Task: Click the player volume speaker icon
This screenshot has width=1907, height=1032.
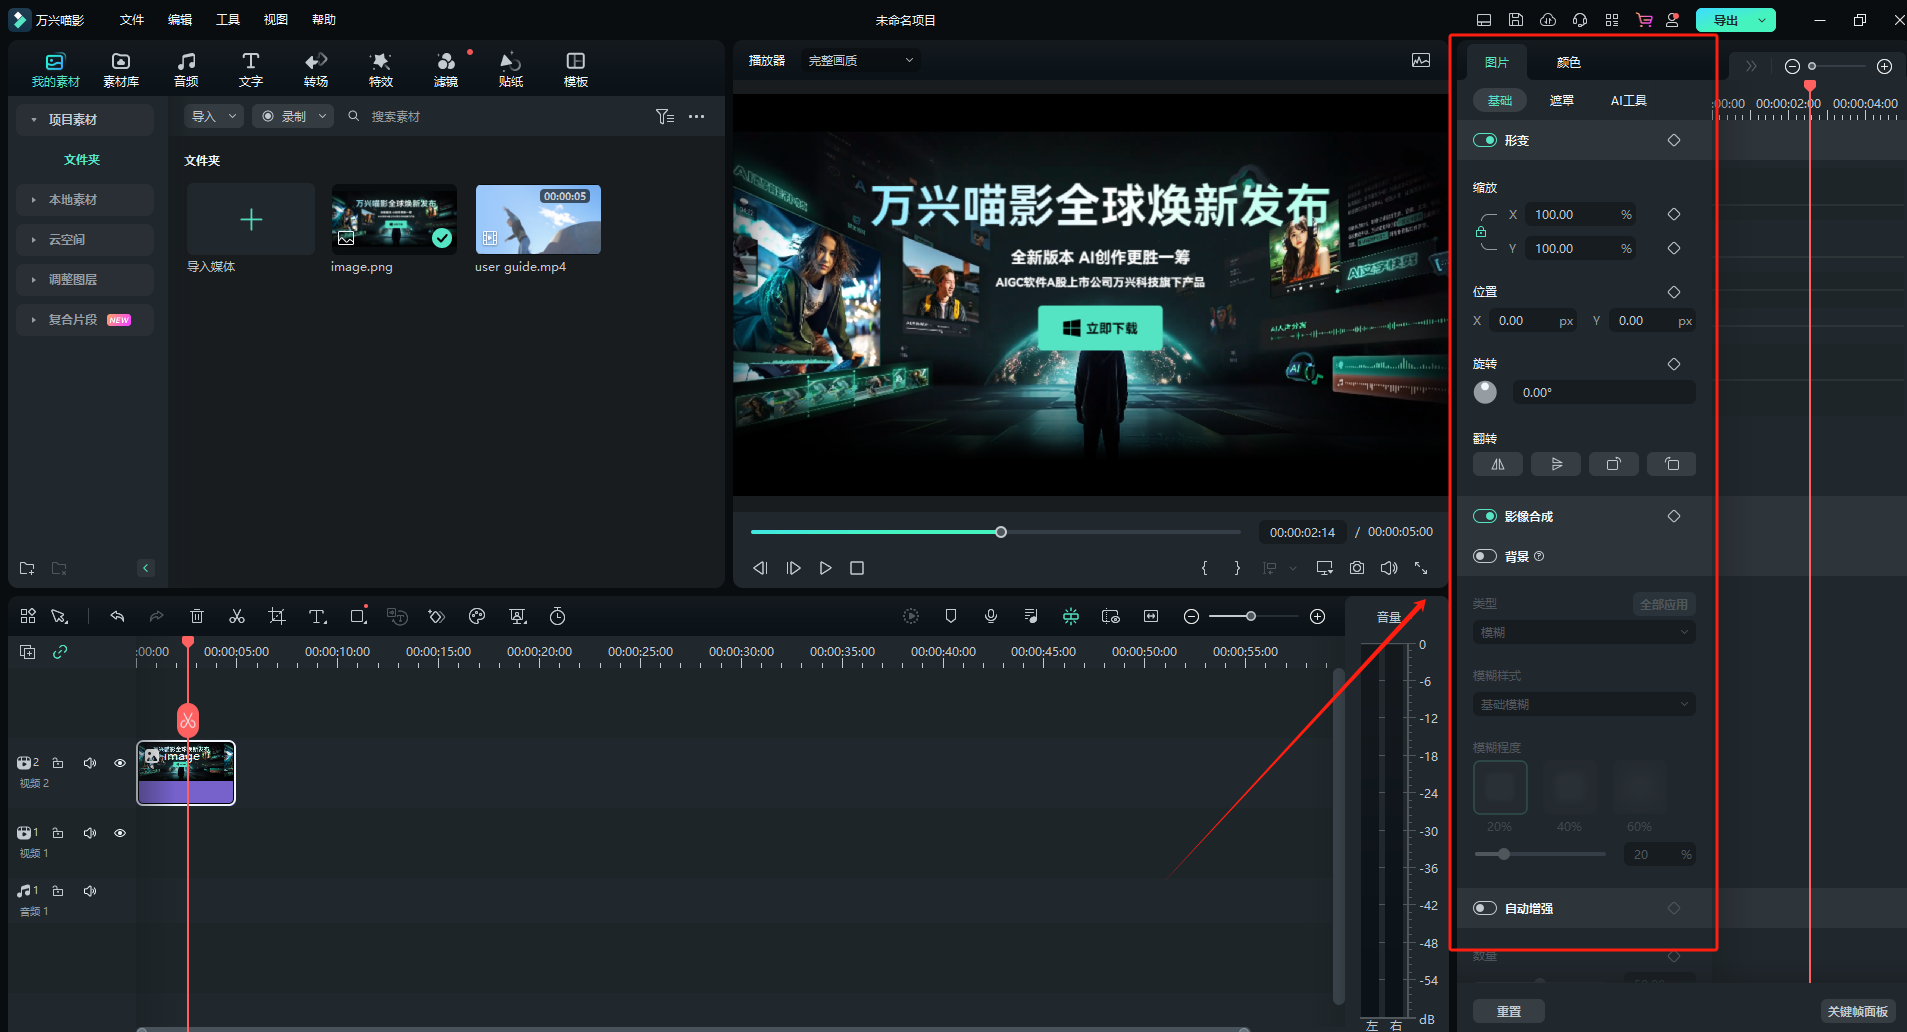Action: click(1389, 568)
